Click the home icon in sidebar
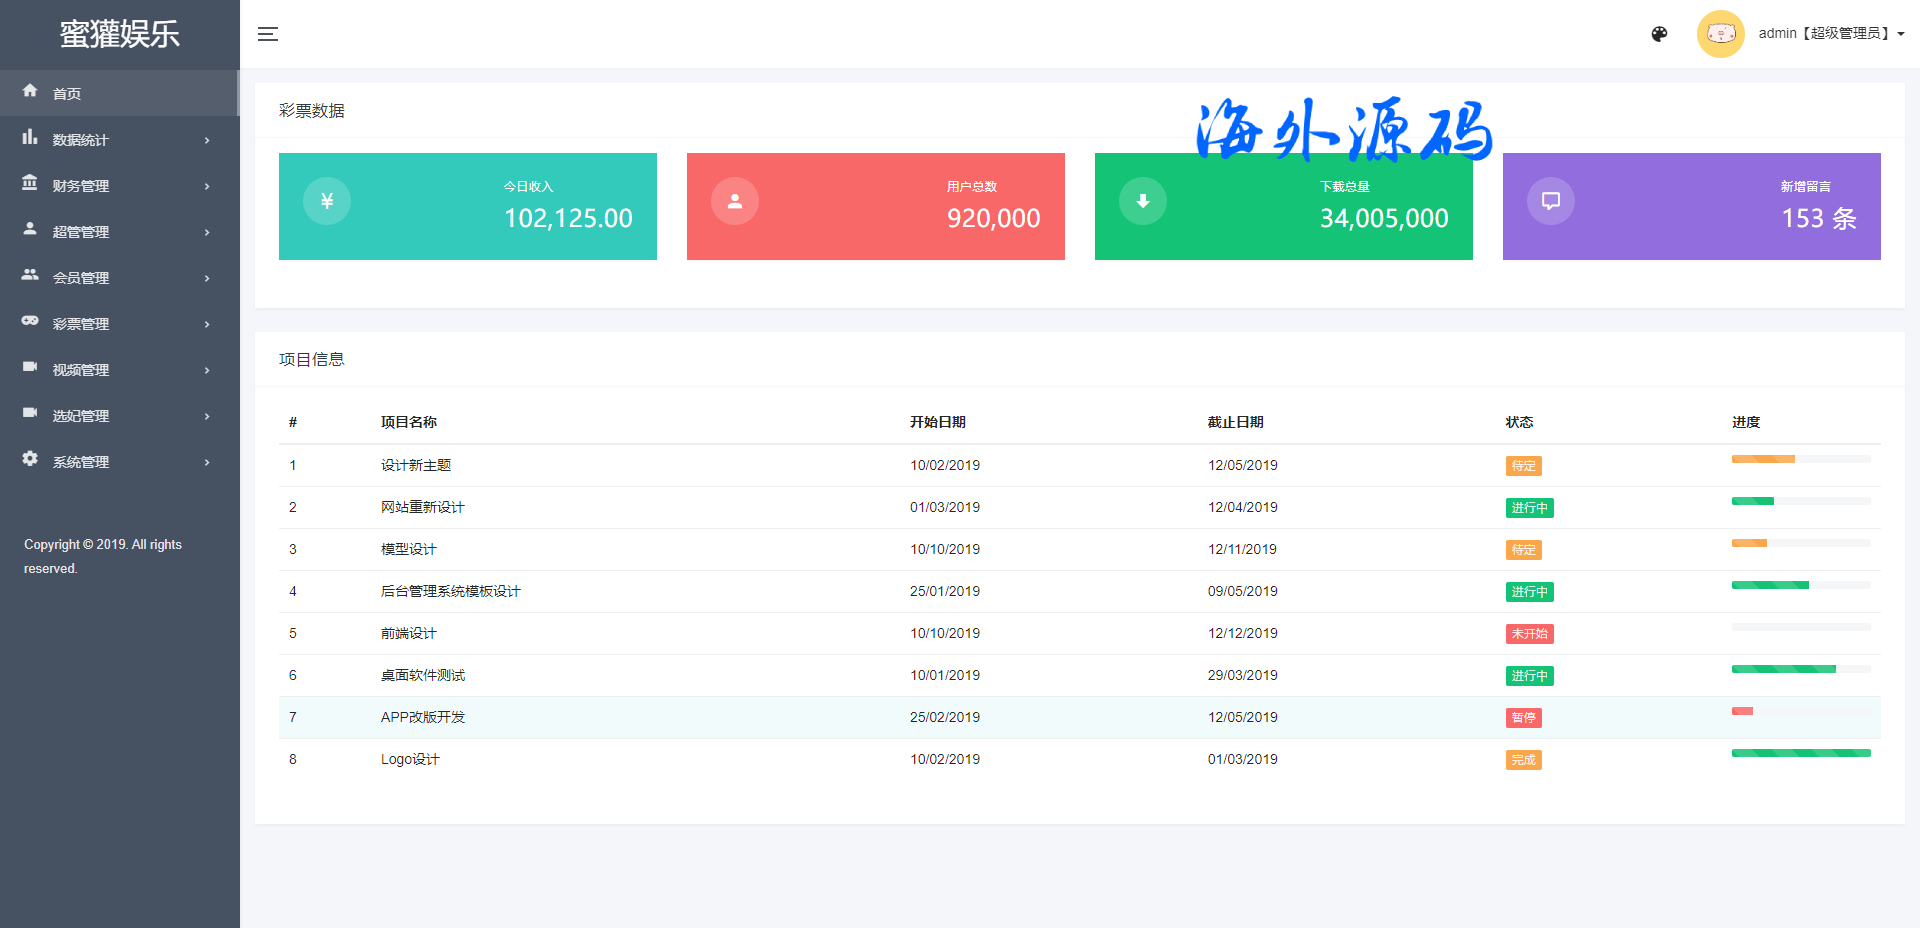This screenshot has width=1920, height=928. point(30,91)
